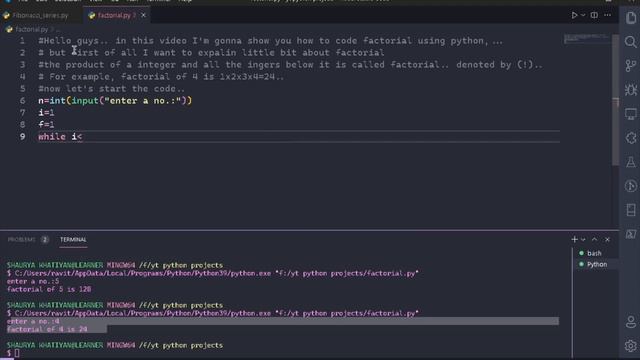Viewport: 640px width, 360px height.
Task: Open the Run and Debug bug icon
Action: pyautogui.click(x=631, y=90)
